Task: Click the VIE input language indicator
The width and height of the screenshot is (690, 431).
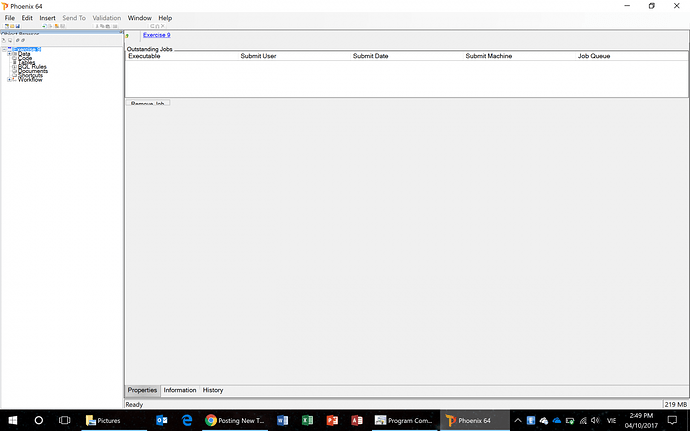Action: click(611, 420)
